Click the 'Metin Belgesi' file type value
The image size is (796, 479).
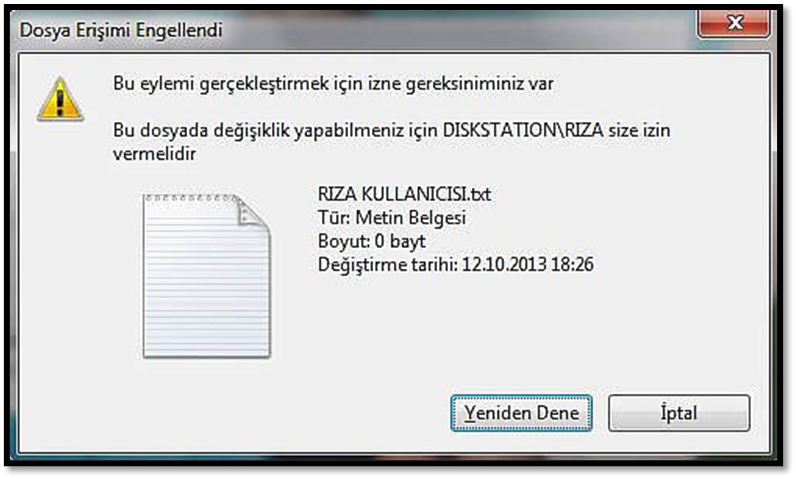click(x=410, y=218)
